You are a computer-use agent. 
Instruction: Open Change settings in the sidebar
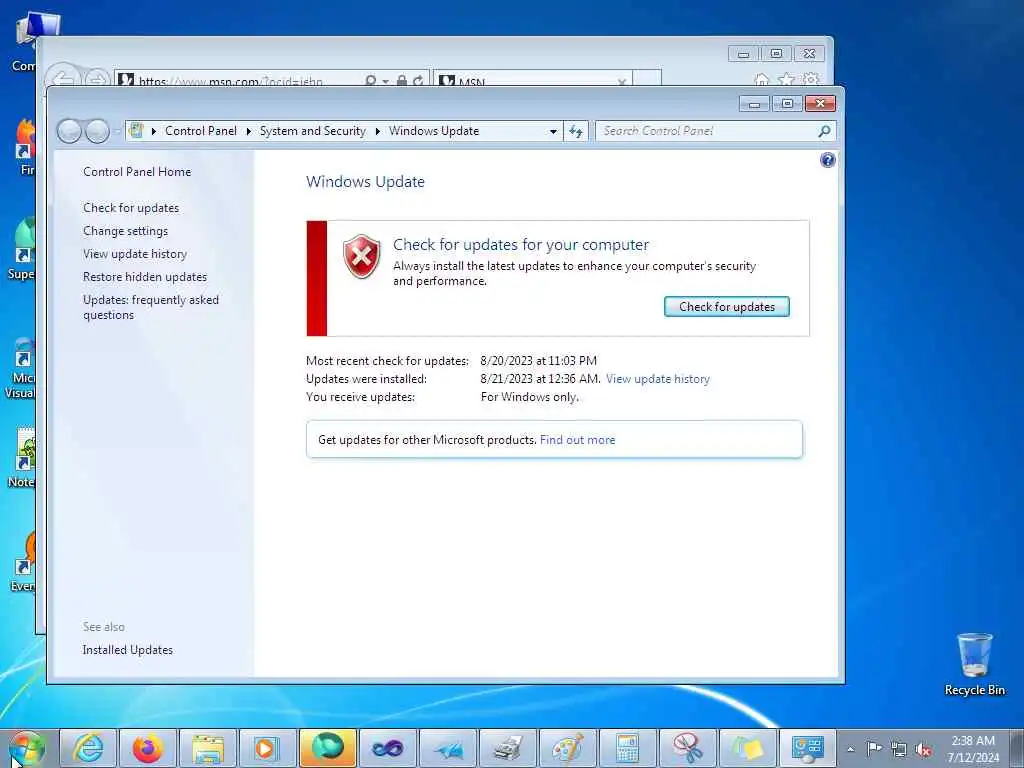coord(125,231)
